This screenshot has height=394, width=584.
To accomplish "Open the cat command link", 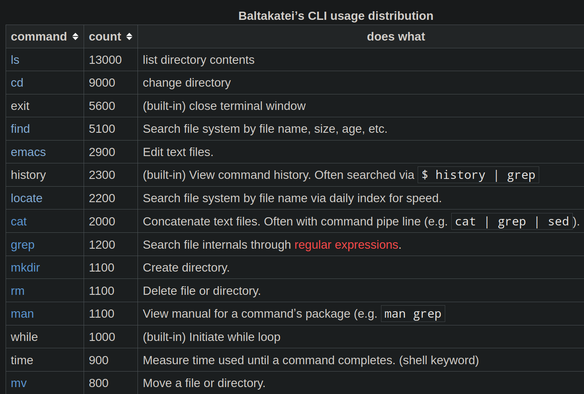I will click(x=19, y=222).
